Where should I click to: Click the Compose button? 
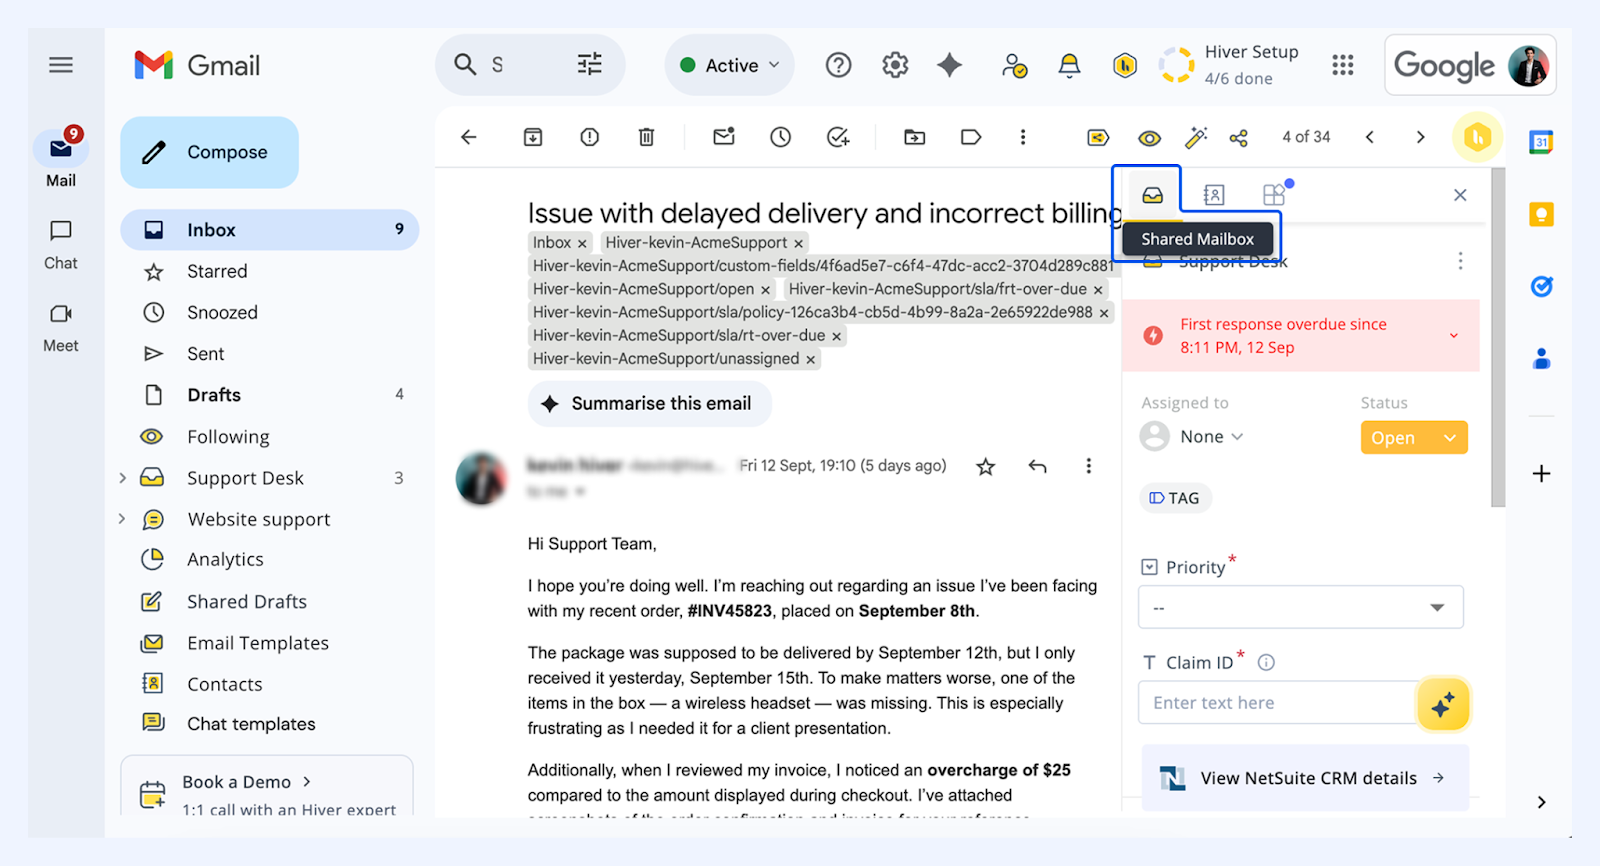(x=210, y=152)
